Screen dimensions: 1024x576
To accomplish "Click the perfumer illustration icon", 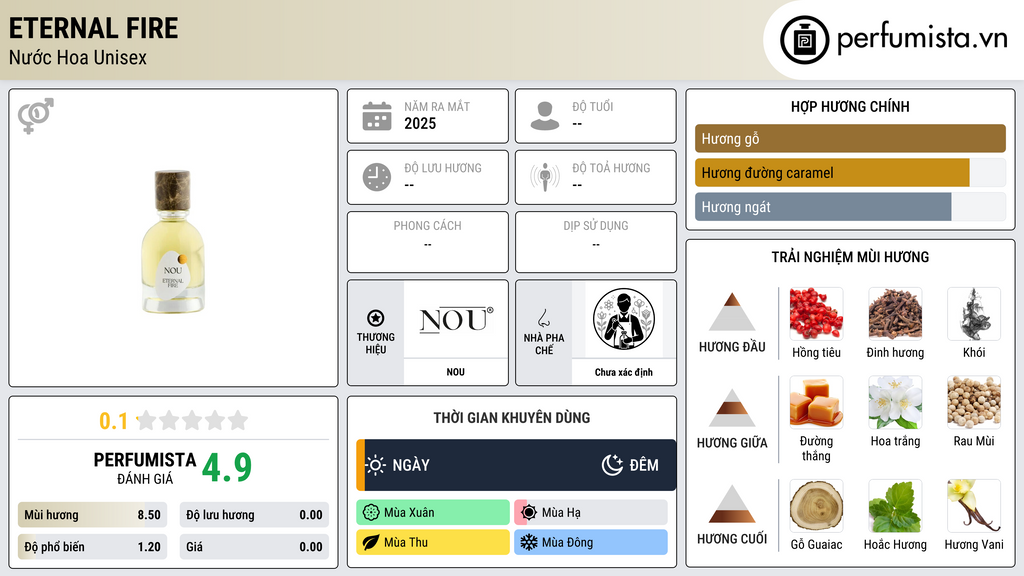I will tap(624, 319).
